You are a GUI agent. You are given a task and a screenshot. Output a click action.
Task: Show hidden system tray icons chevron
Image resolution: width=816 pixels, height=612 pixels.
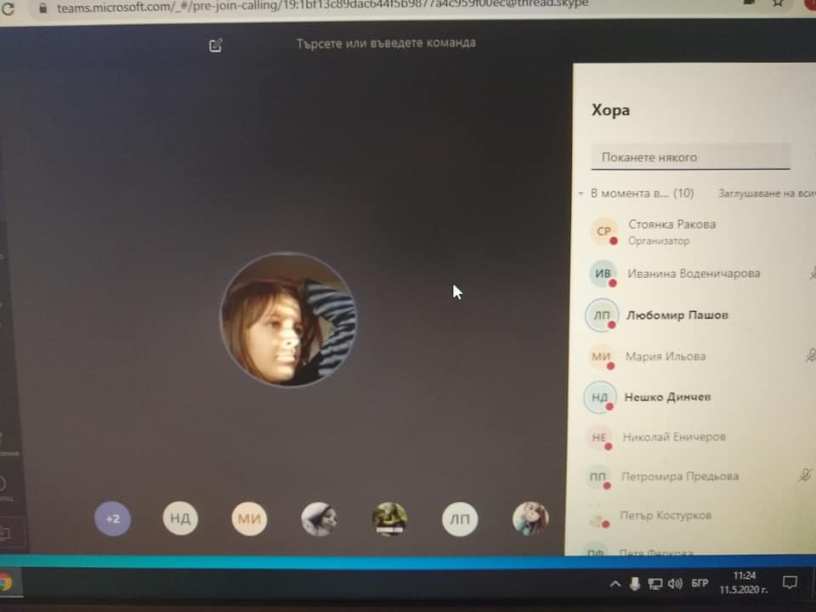click(614, 584)
